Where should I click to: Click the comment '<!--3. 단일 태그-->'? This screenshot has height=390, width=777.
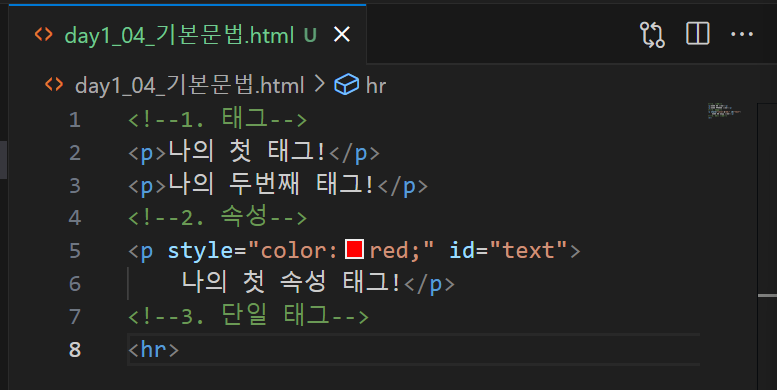pos(248,316)
